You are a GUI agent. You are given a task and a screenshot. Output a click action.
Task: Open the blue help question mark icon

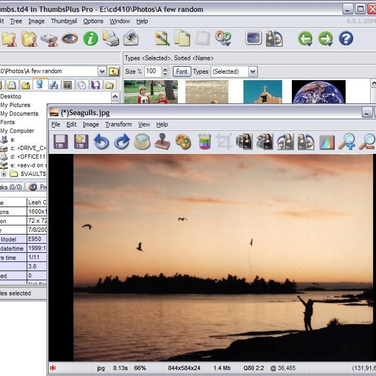coord(346,38)
